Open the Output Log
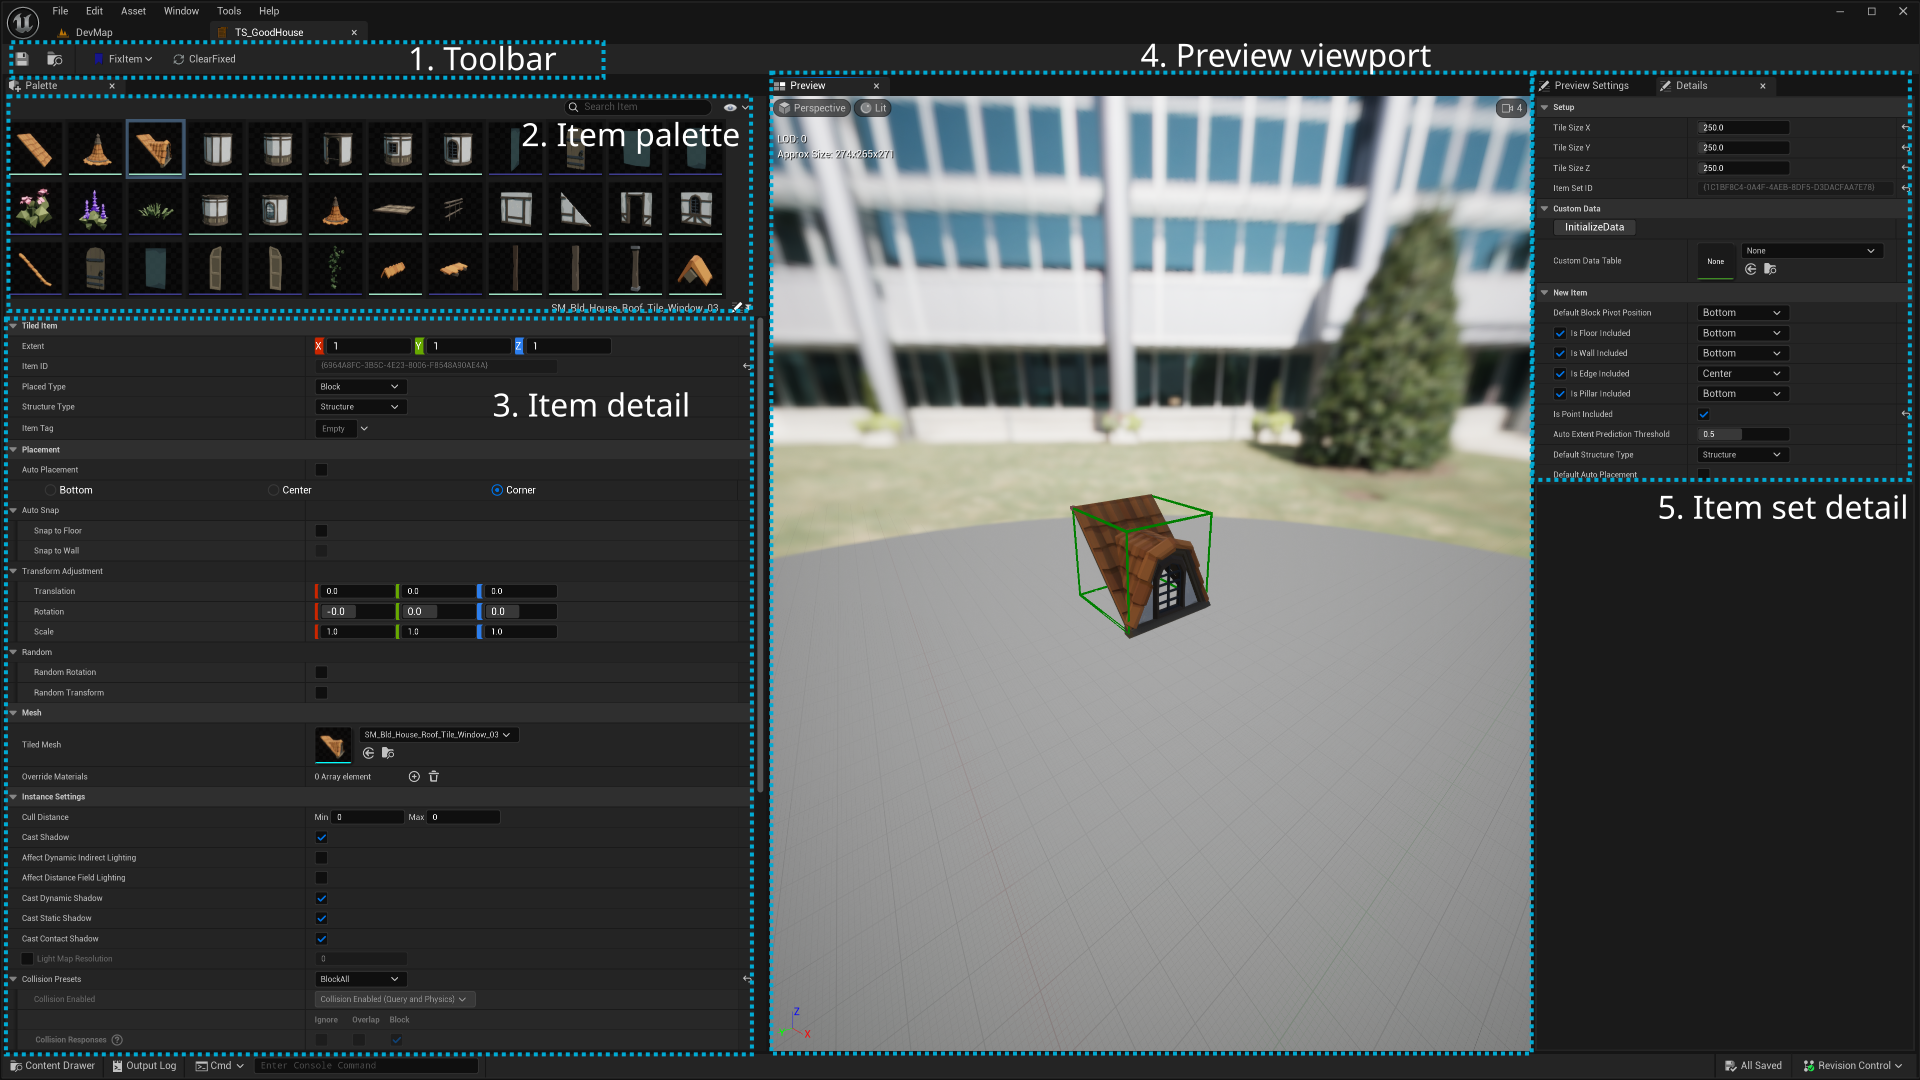This screenshot has width=1920, height=1080. (144, 1066)
